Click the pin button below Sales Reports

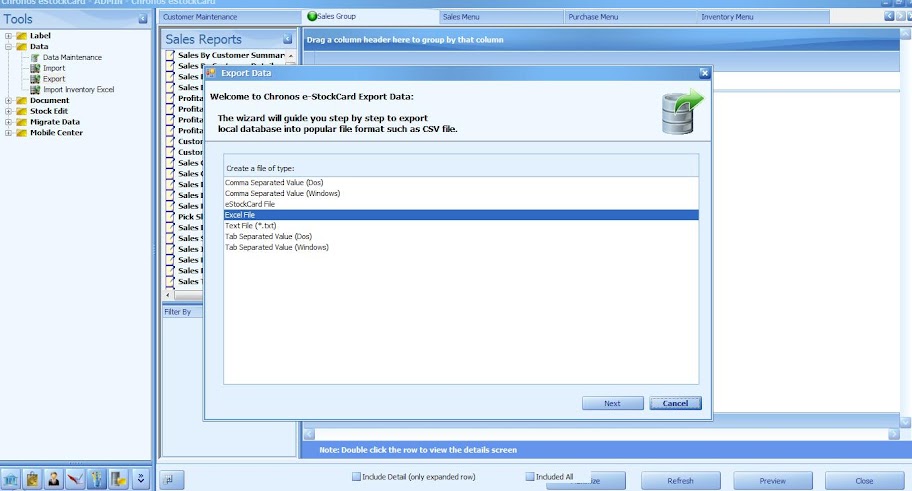[x=170, y=480]
